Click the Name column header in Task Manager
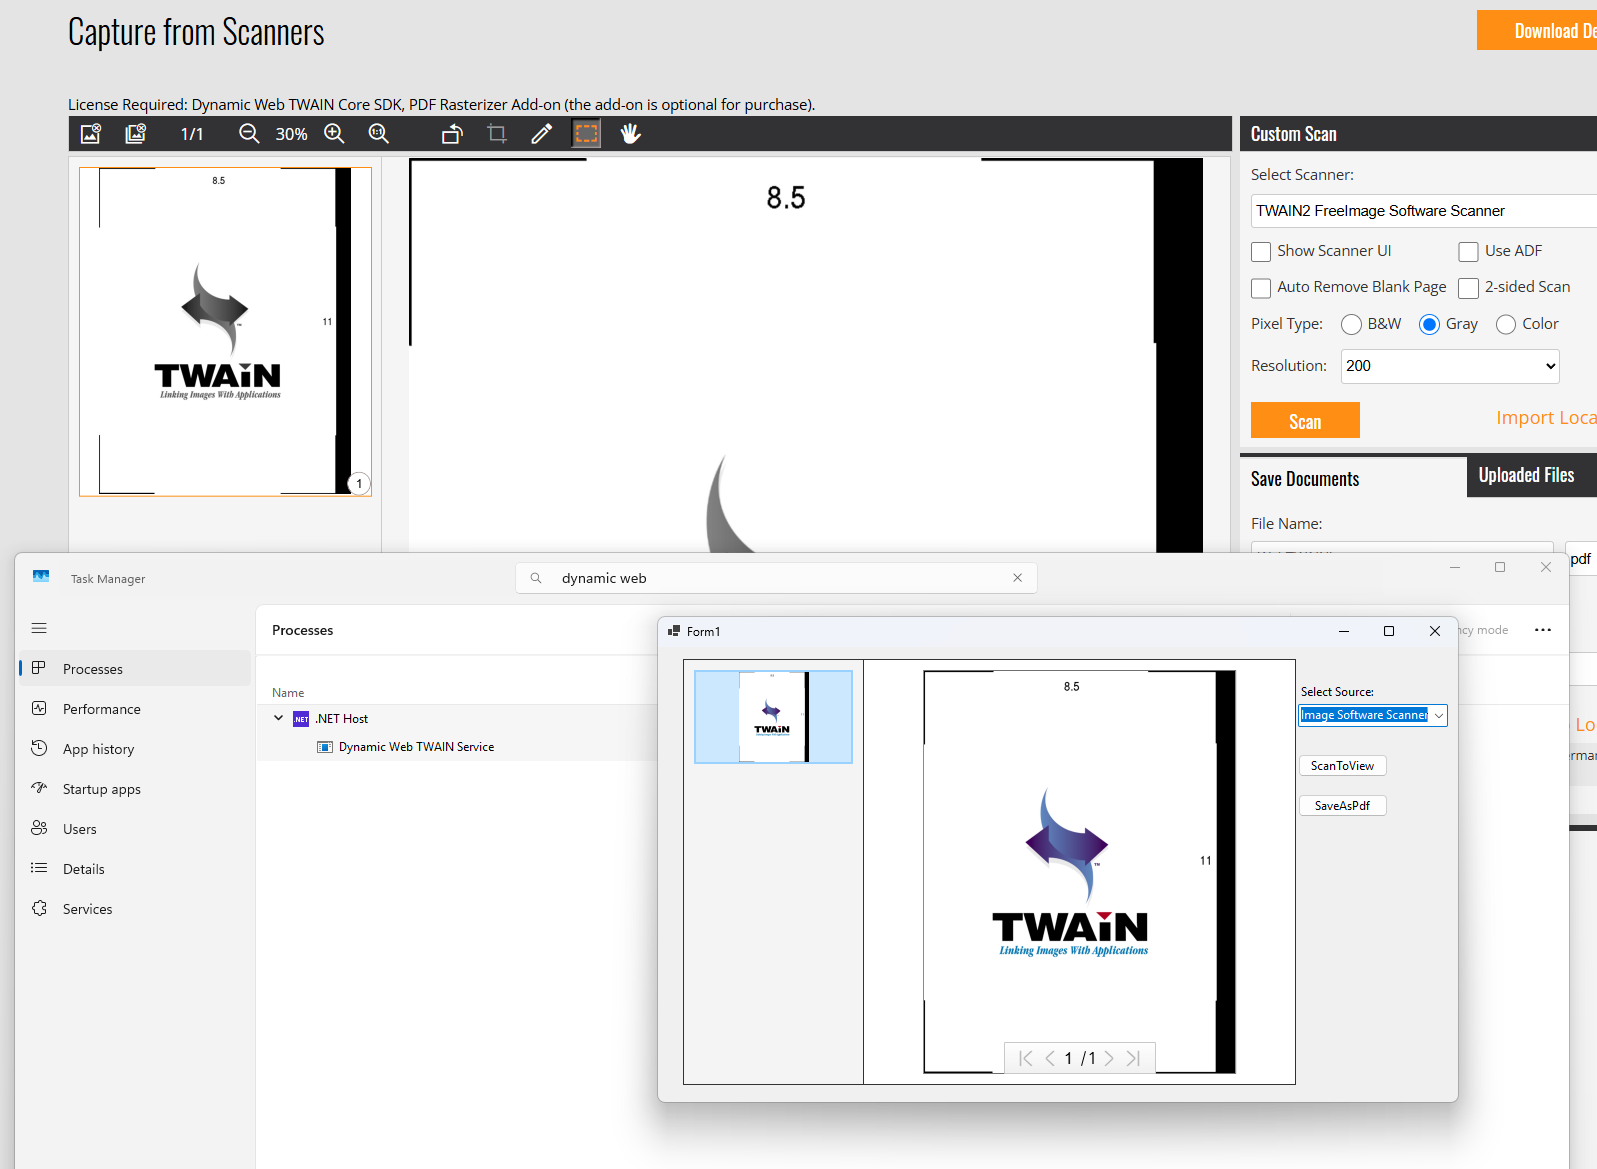Viewport: 1597px width, 1169px height. pos(288,693)
